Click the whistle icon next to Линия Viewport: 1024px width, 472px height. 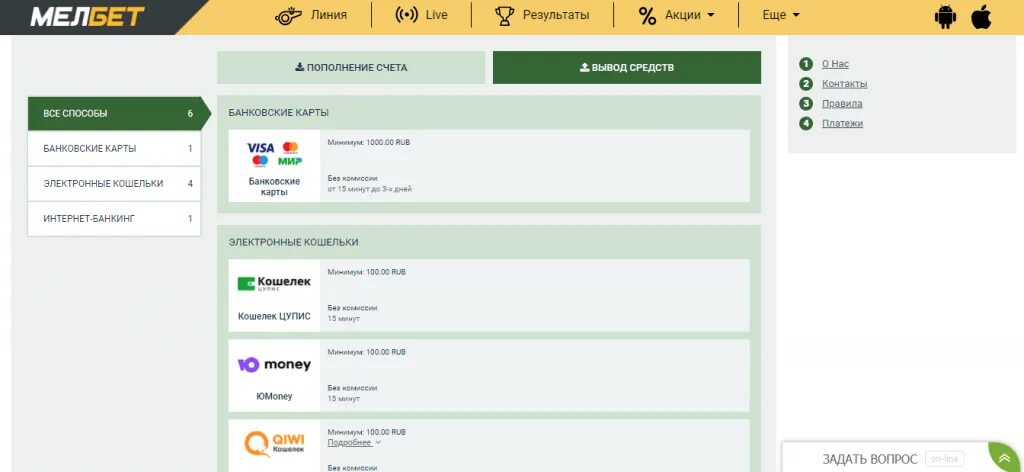pos(288,15)
